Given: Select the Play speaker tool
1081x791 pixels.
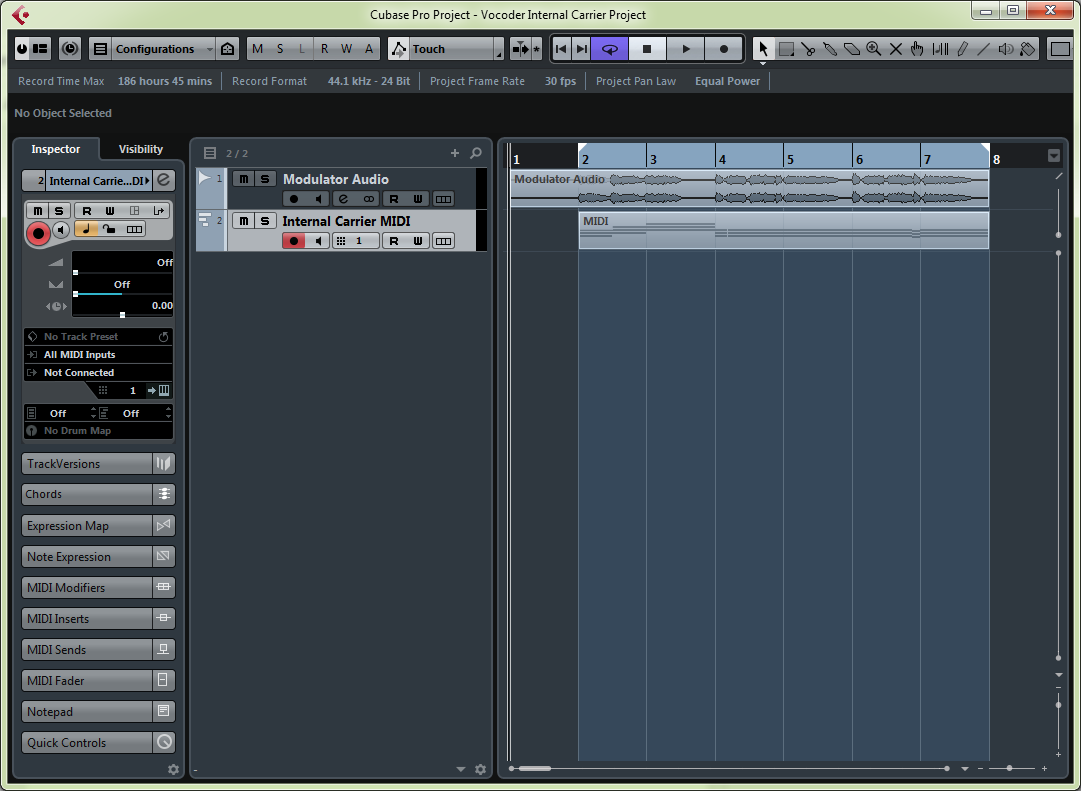Looking at the screenshot, I should click(x=1006, y=49).
